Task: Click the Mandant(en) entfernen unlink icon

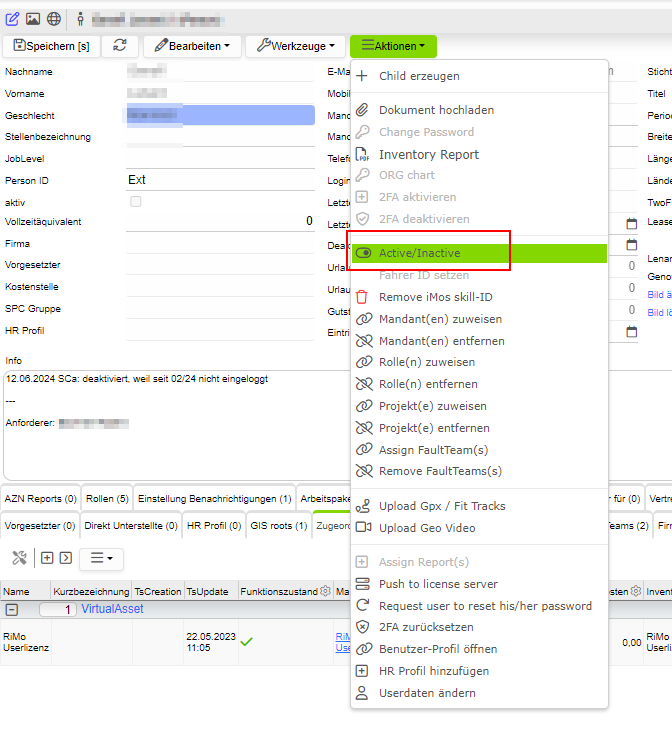Action: pos(364,341)
